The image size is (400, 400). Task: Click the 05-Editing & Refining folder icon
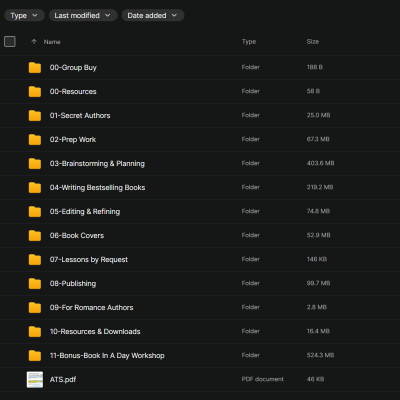[x=35, y=212]
